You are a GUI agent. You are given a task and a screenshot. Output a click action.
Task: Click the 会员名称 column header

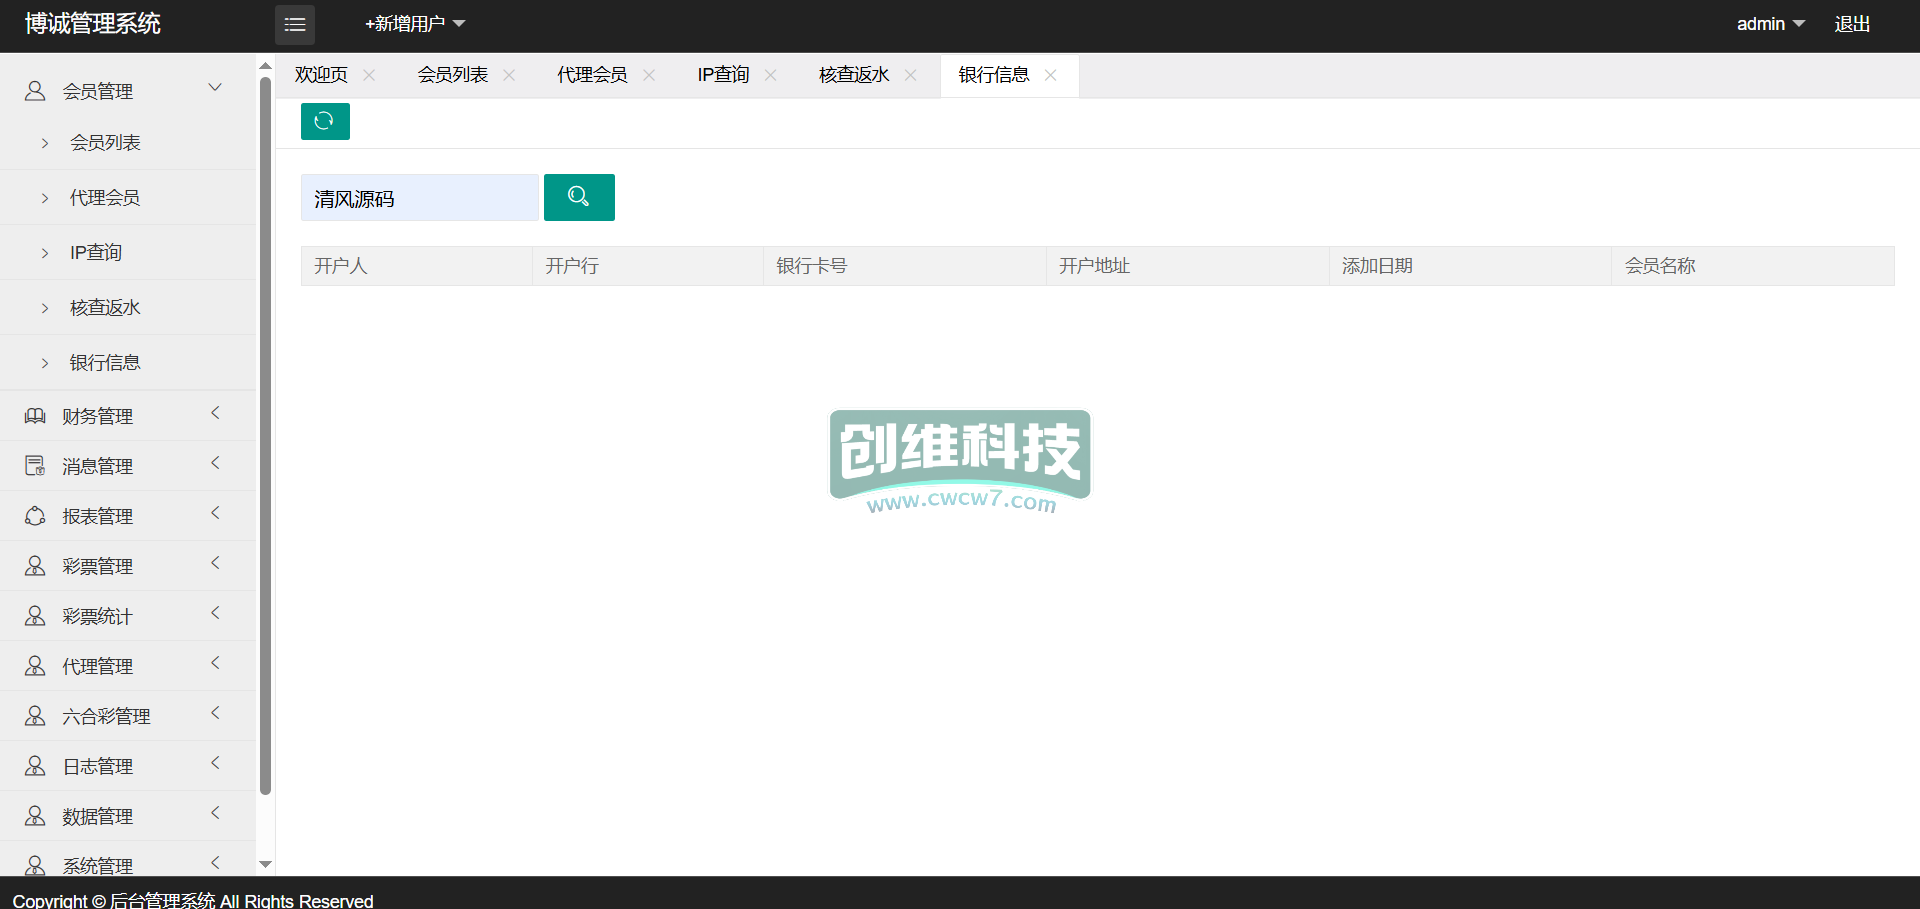click(1753, 266)
